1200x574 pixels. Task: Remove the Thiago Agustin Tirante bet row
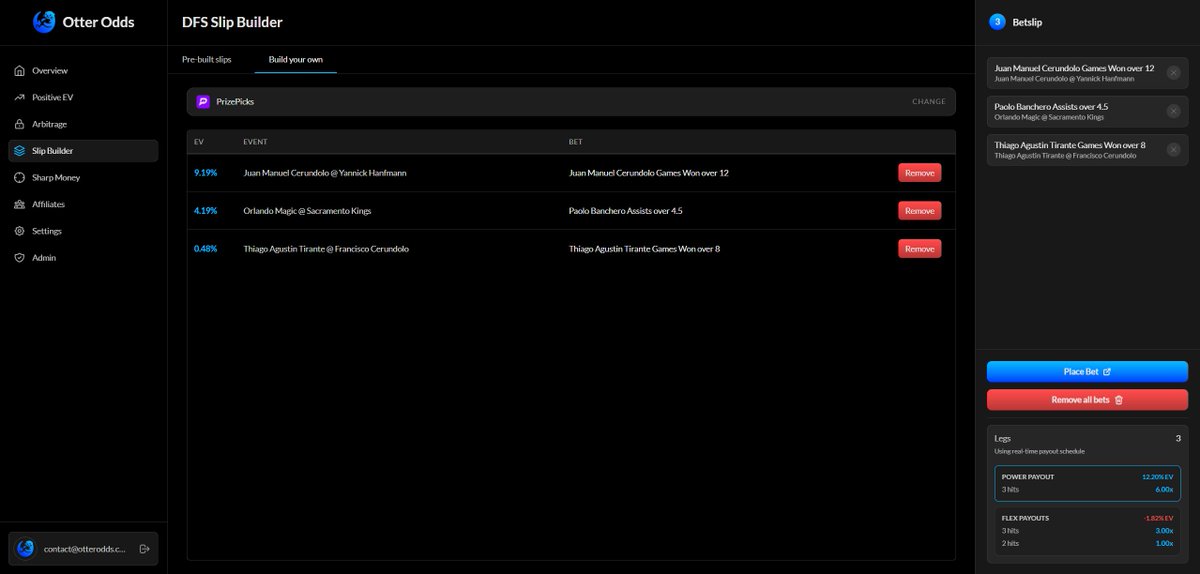click(x=919, y=249)
